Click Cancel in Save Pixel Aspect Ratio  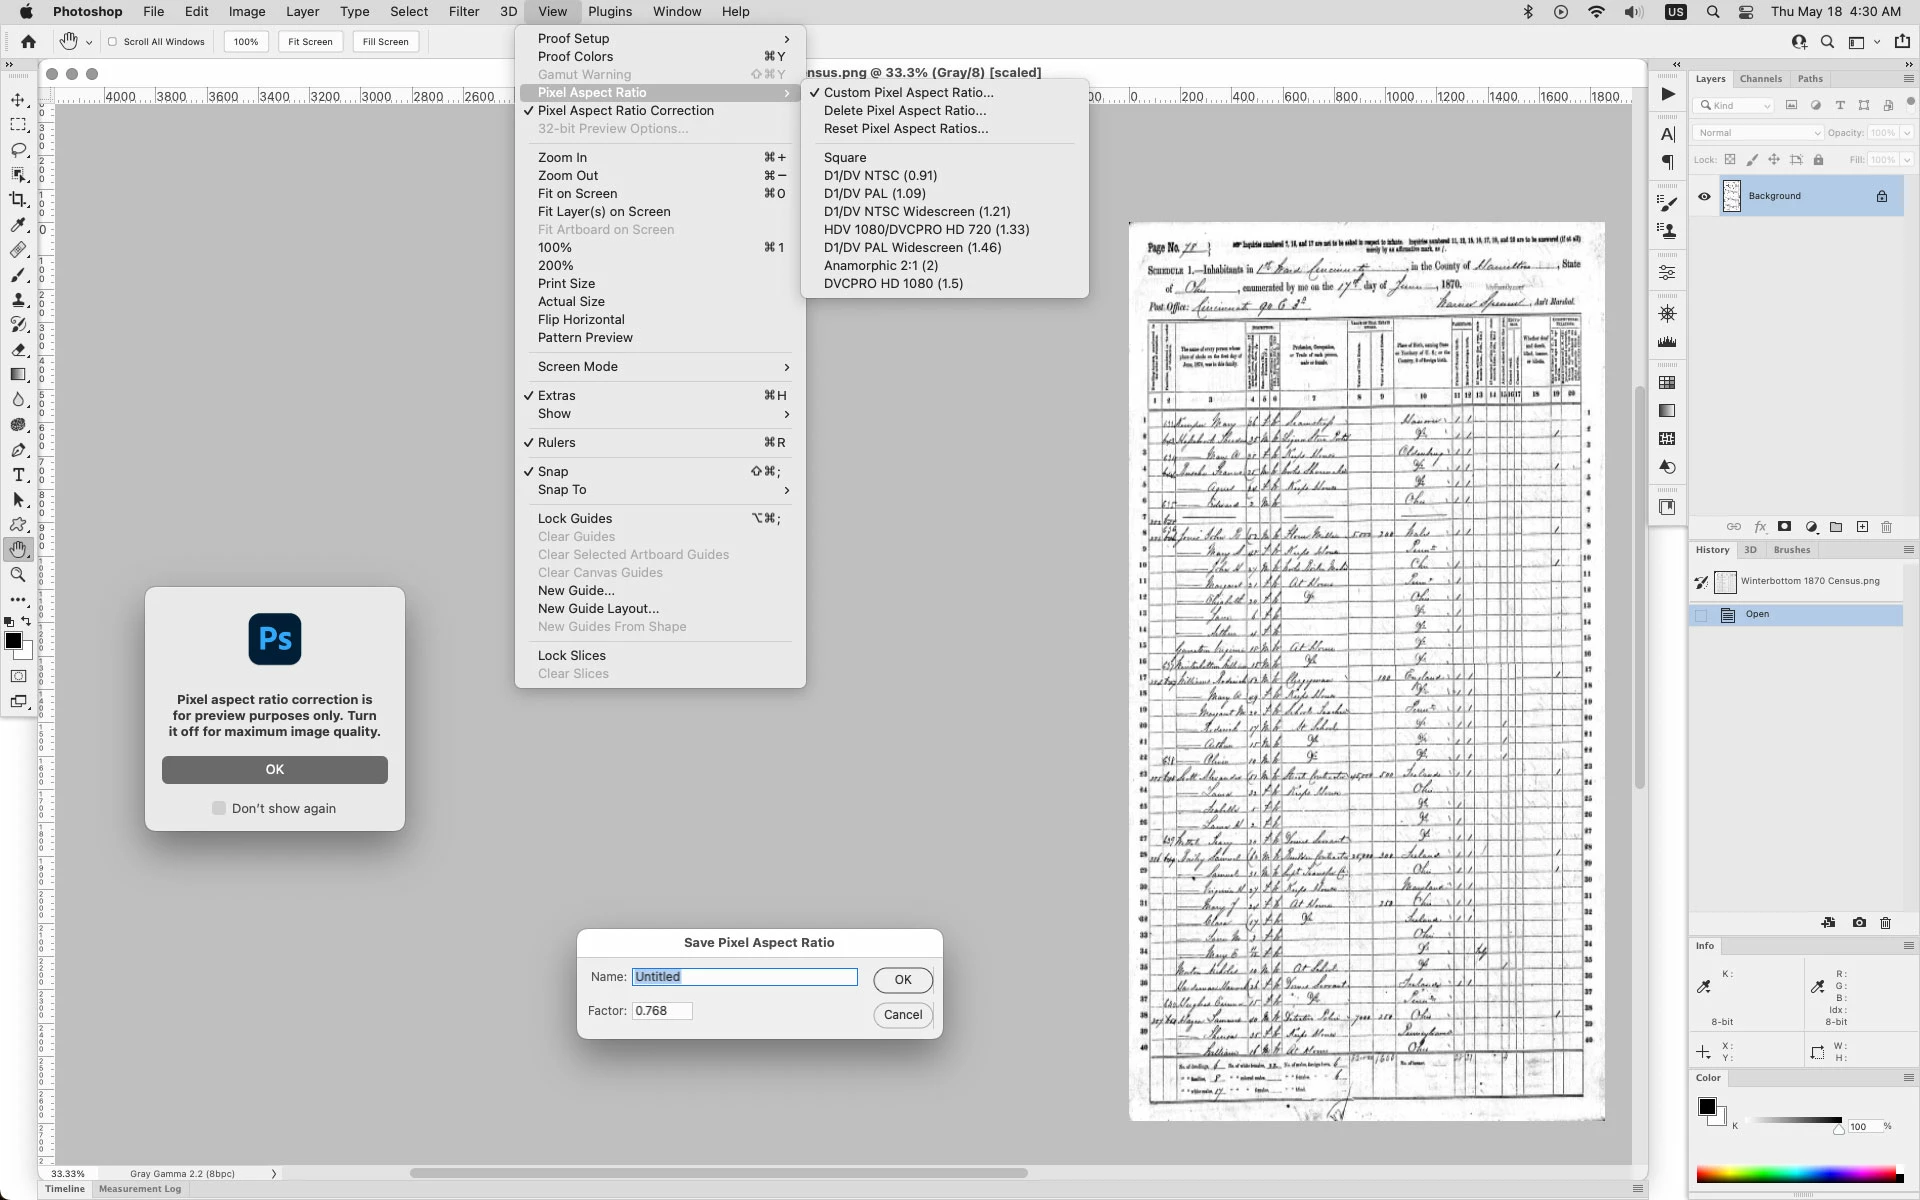tap(902, 1015)
